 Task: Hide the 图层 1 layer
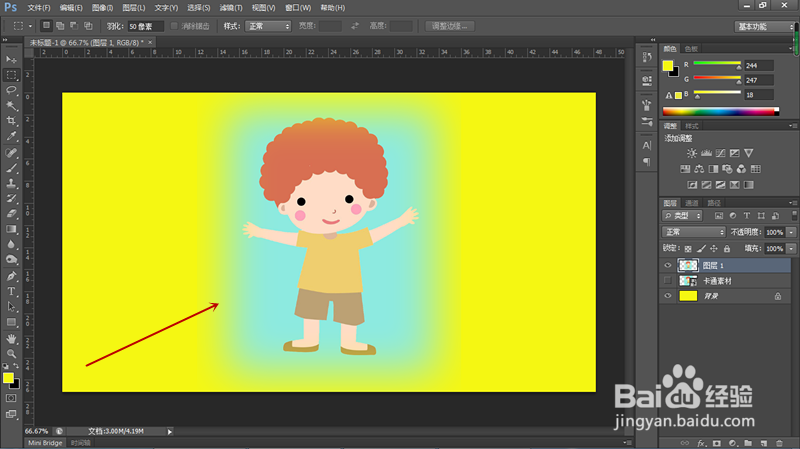[x=667, y=265]
